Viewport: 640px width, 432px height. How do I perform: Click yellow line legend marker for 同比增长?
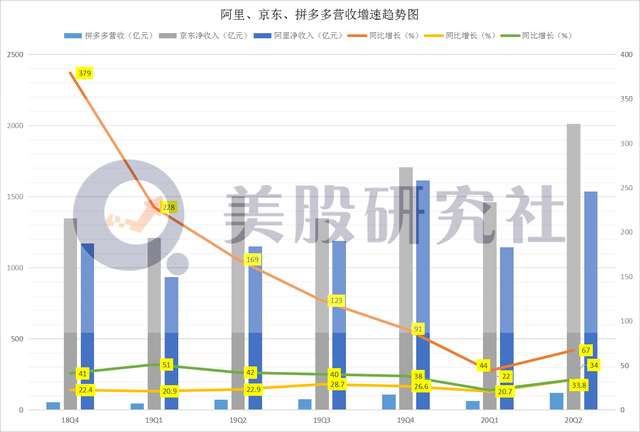433,36
